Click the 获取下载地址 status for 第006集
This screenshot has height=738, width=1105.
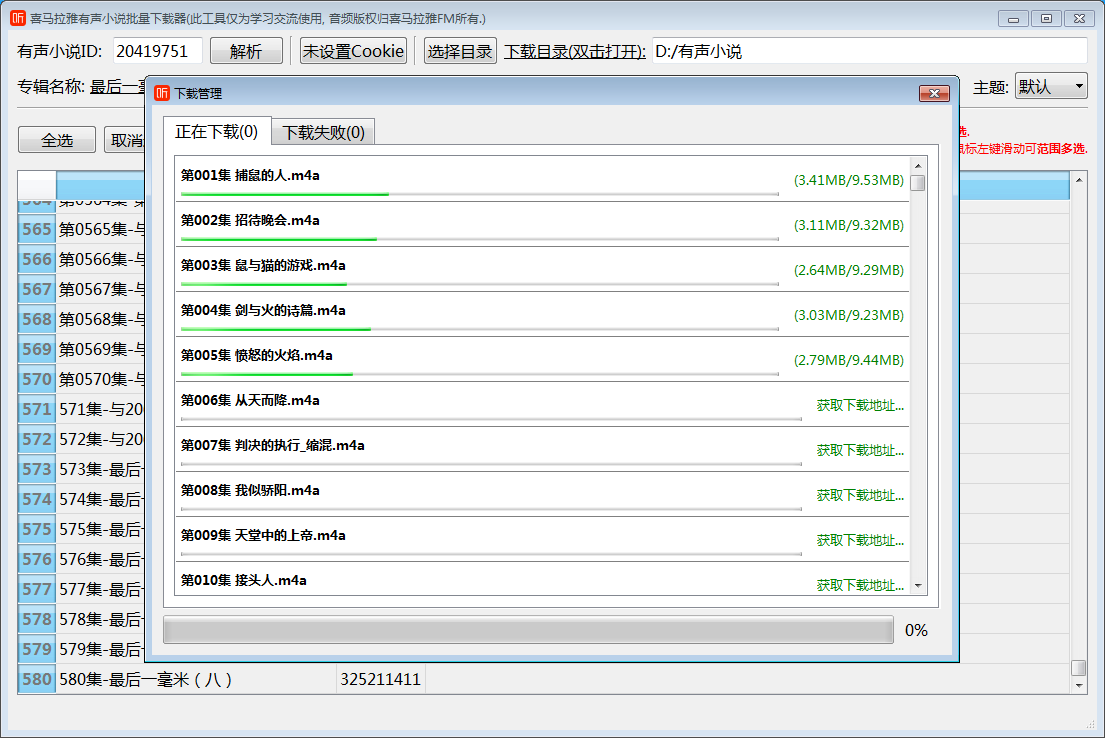pos(860,405)
